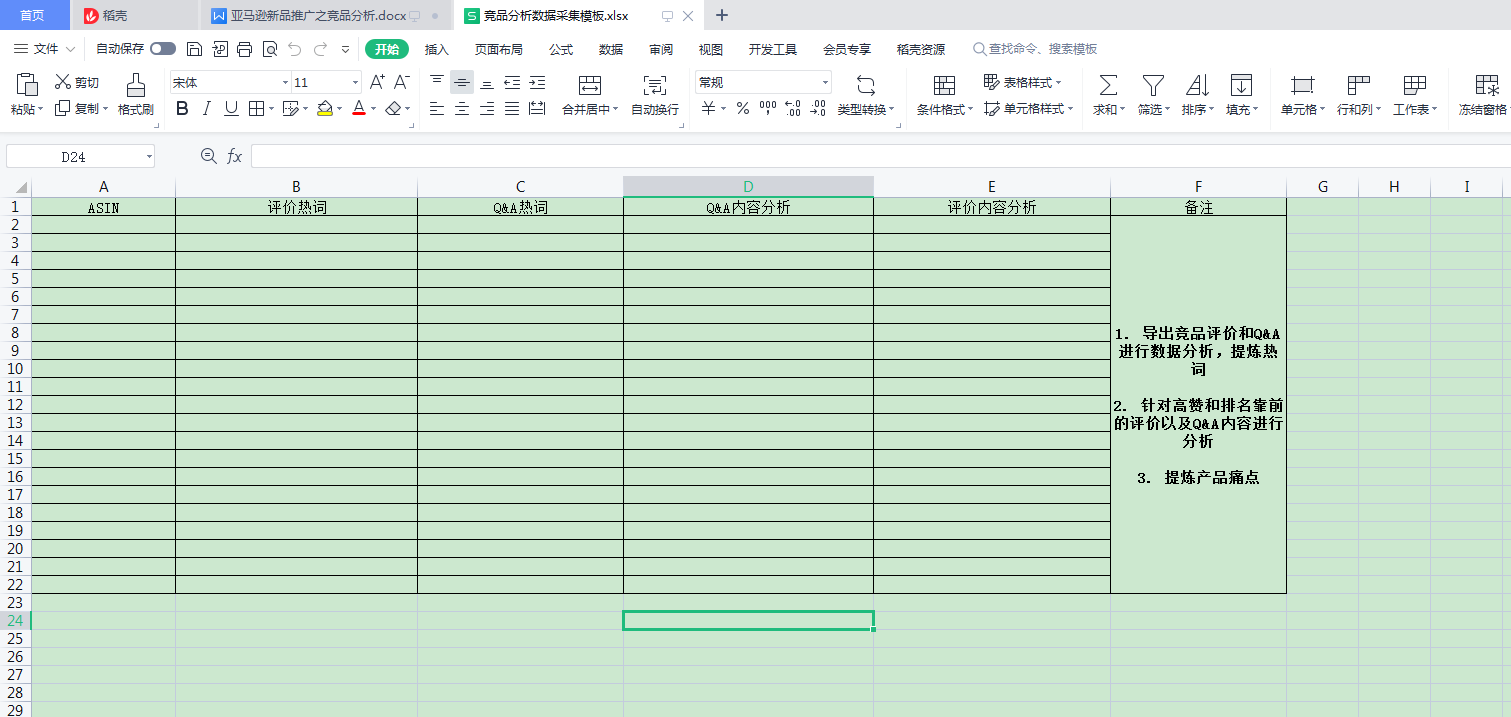Apply percent style with the % icon
The height and width of the screenshot is (717, 1511).
[x=742, y=110]
